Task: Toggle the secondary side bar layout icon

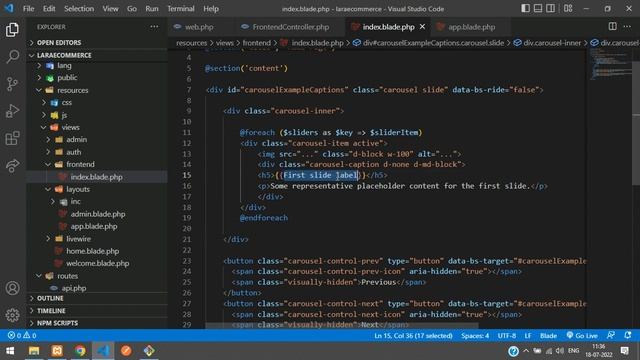Action: 550,8
